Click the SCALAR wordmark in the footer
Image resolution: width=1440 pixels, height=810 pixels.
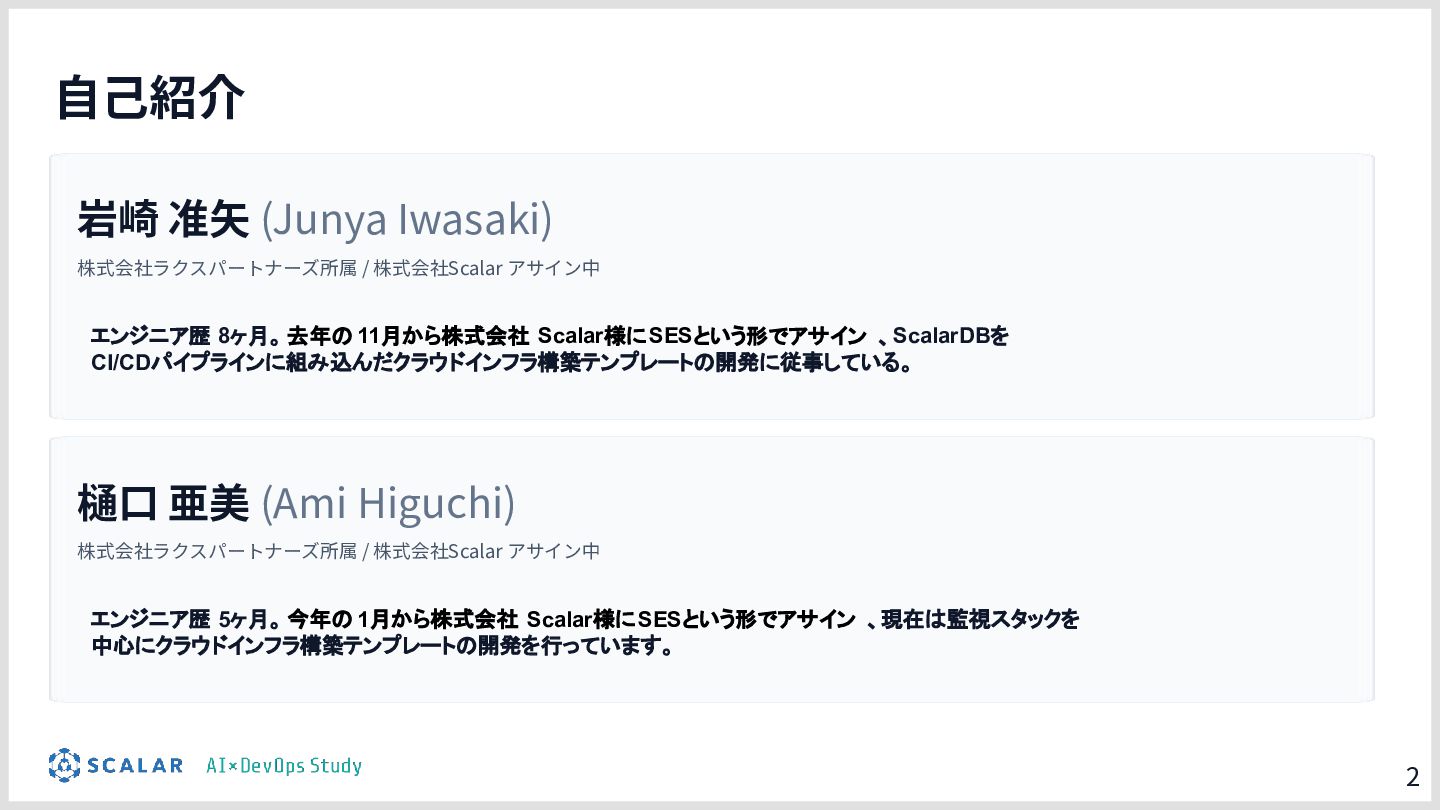[x=134, y=766]
